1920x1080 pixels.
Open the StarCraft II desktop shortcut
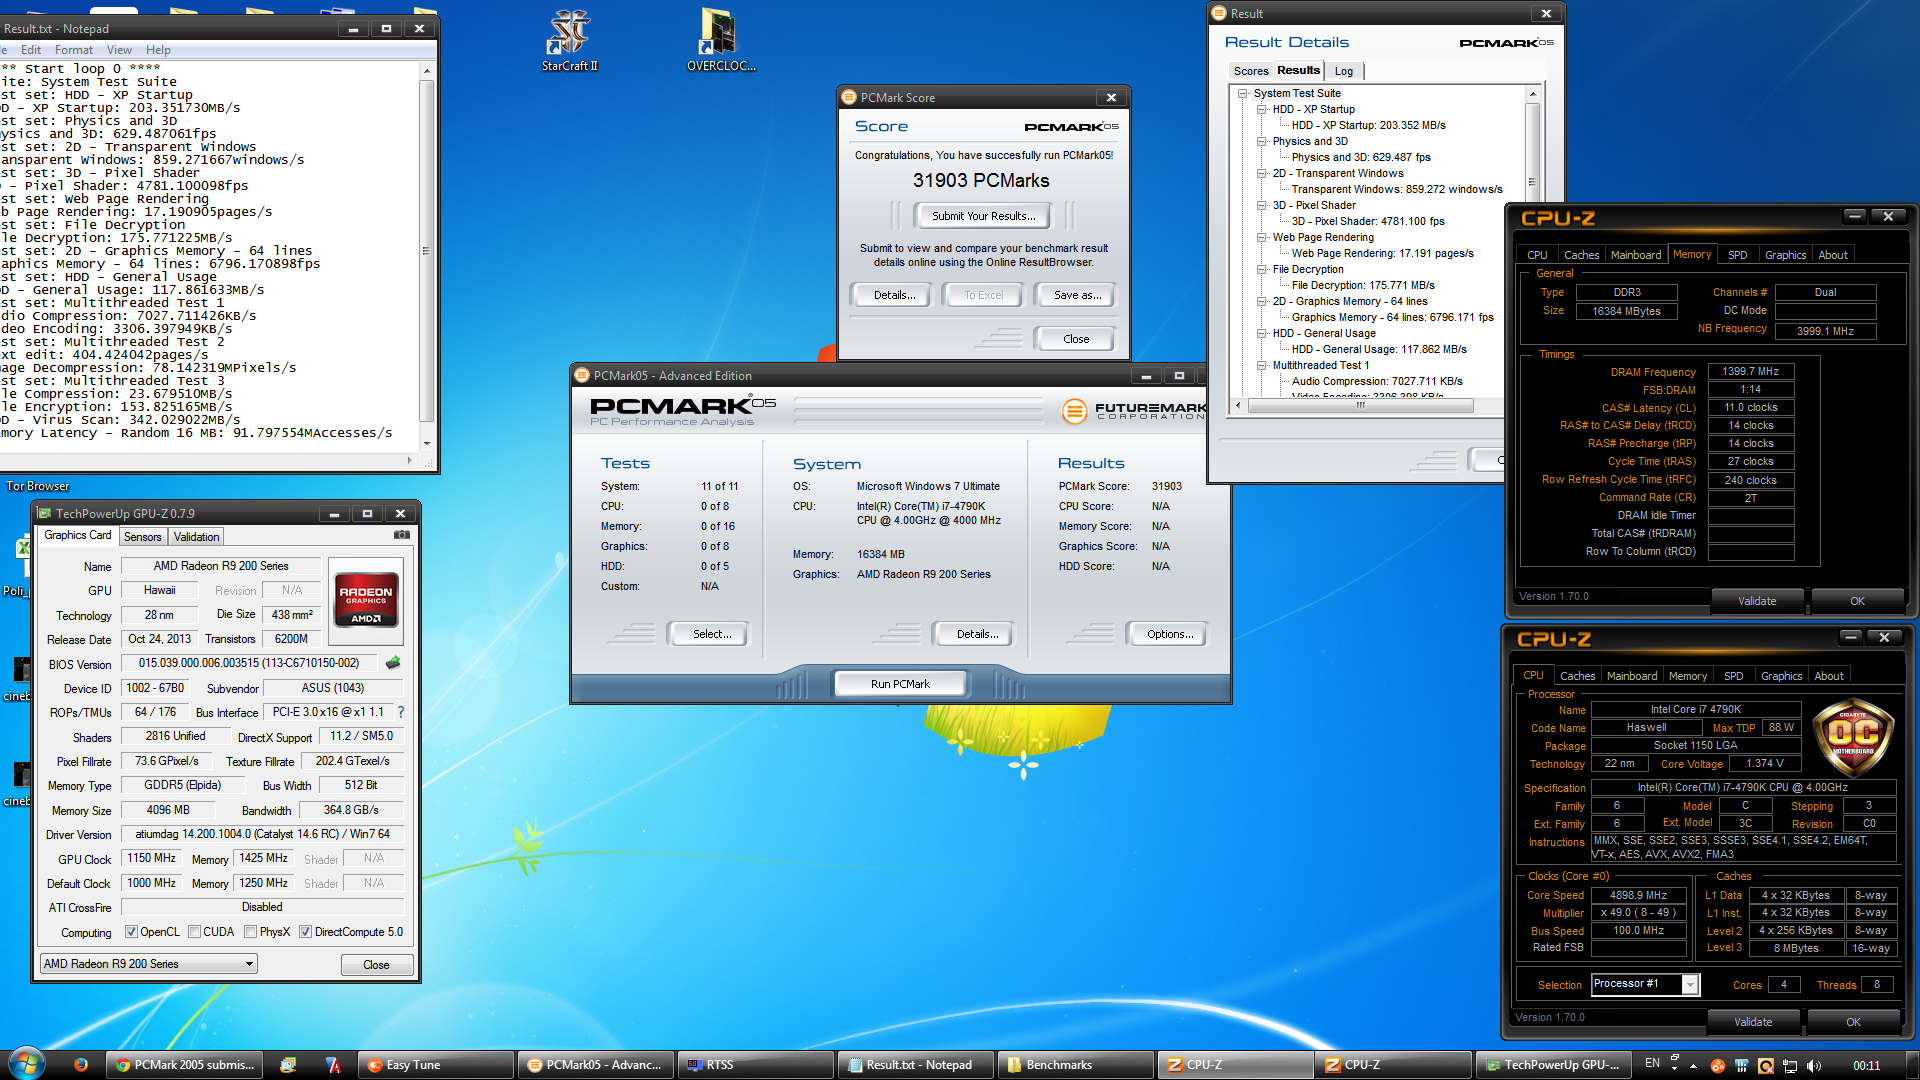pyautogui.click(x=569, y=39)
